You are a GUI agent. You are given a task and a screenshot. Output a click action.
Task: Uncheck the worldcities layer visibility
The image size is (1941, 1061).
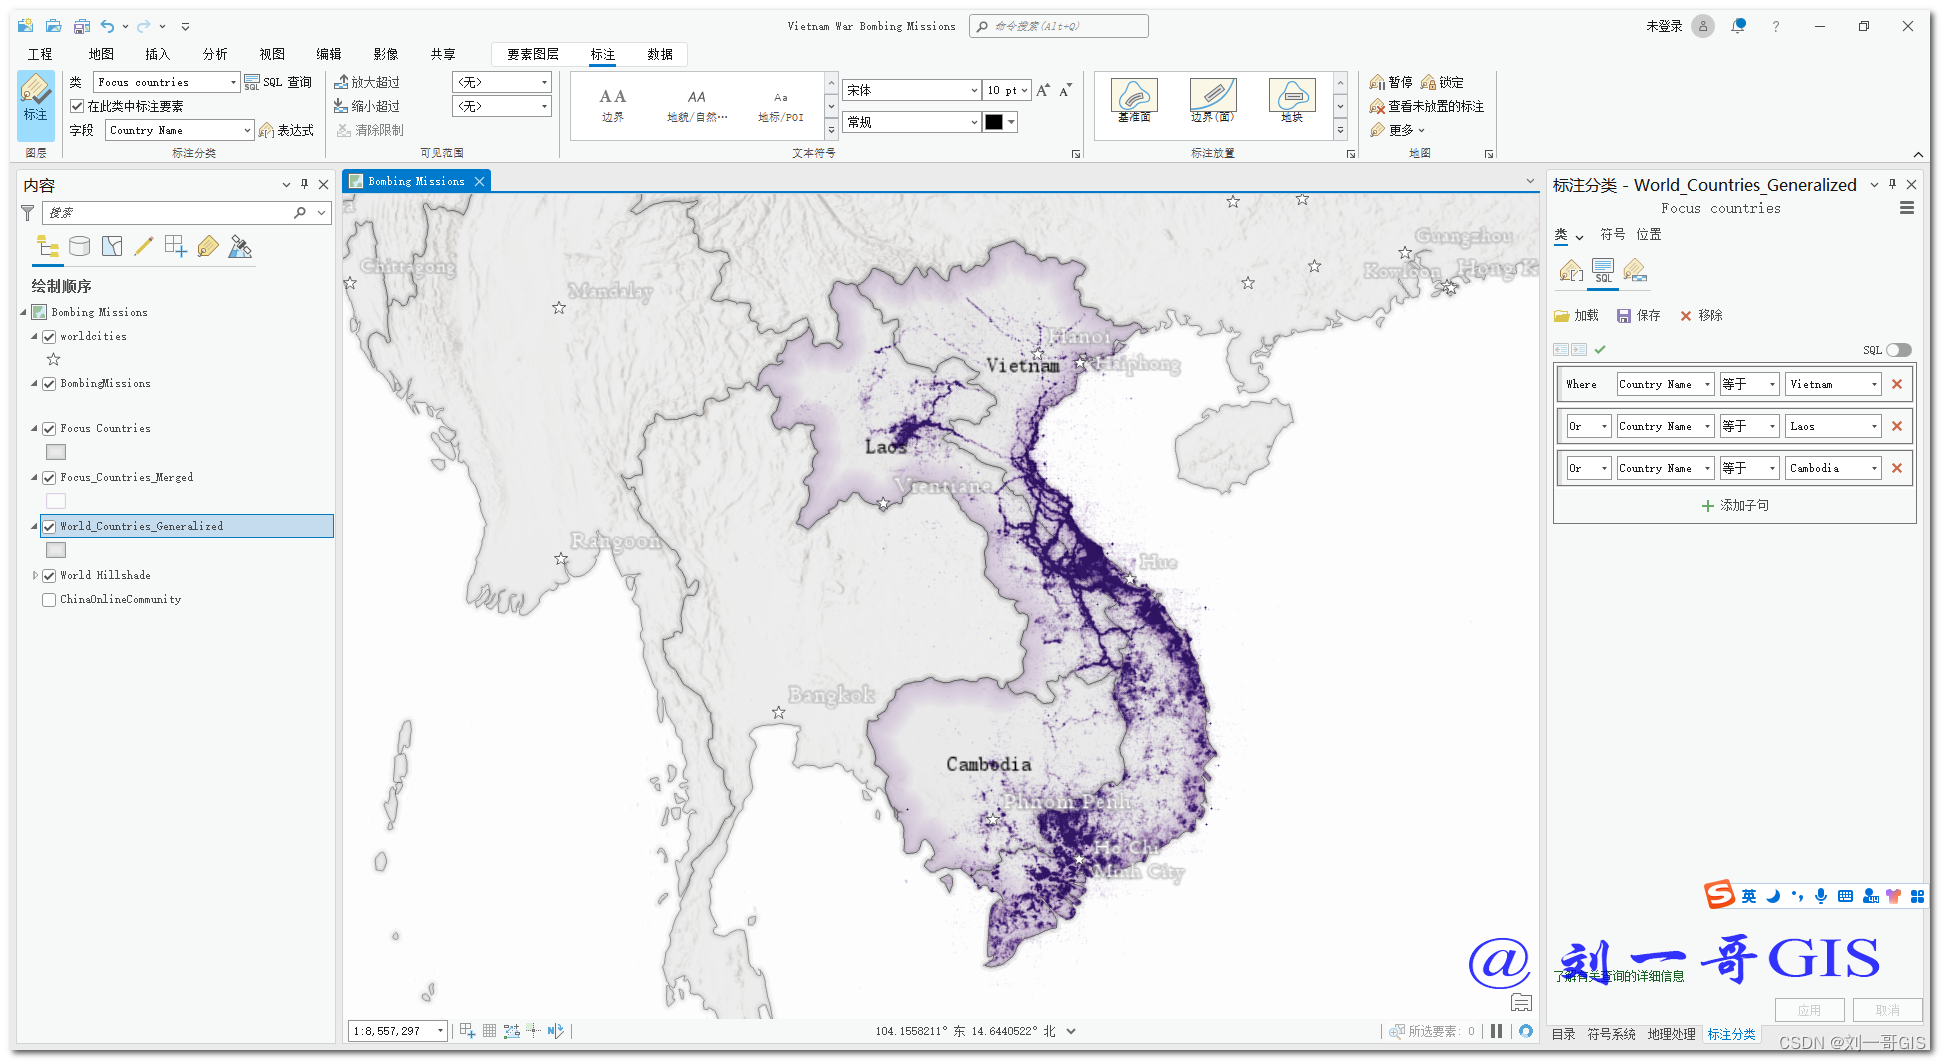pyautogui.click(x=49, y=337)
